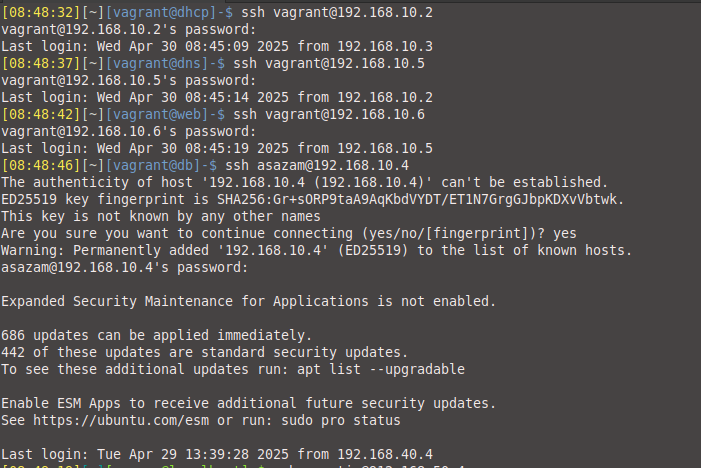The image size is (701, 468).
Task: Click the asazam@192.168.10.4's password line
Action: 124,267
